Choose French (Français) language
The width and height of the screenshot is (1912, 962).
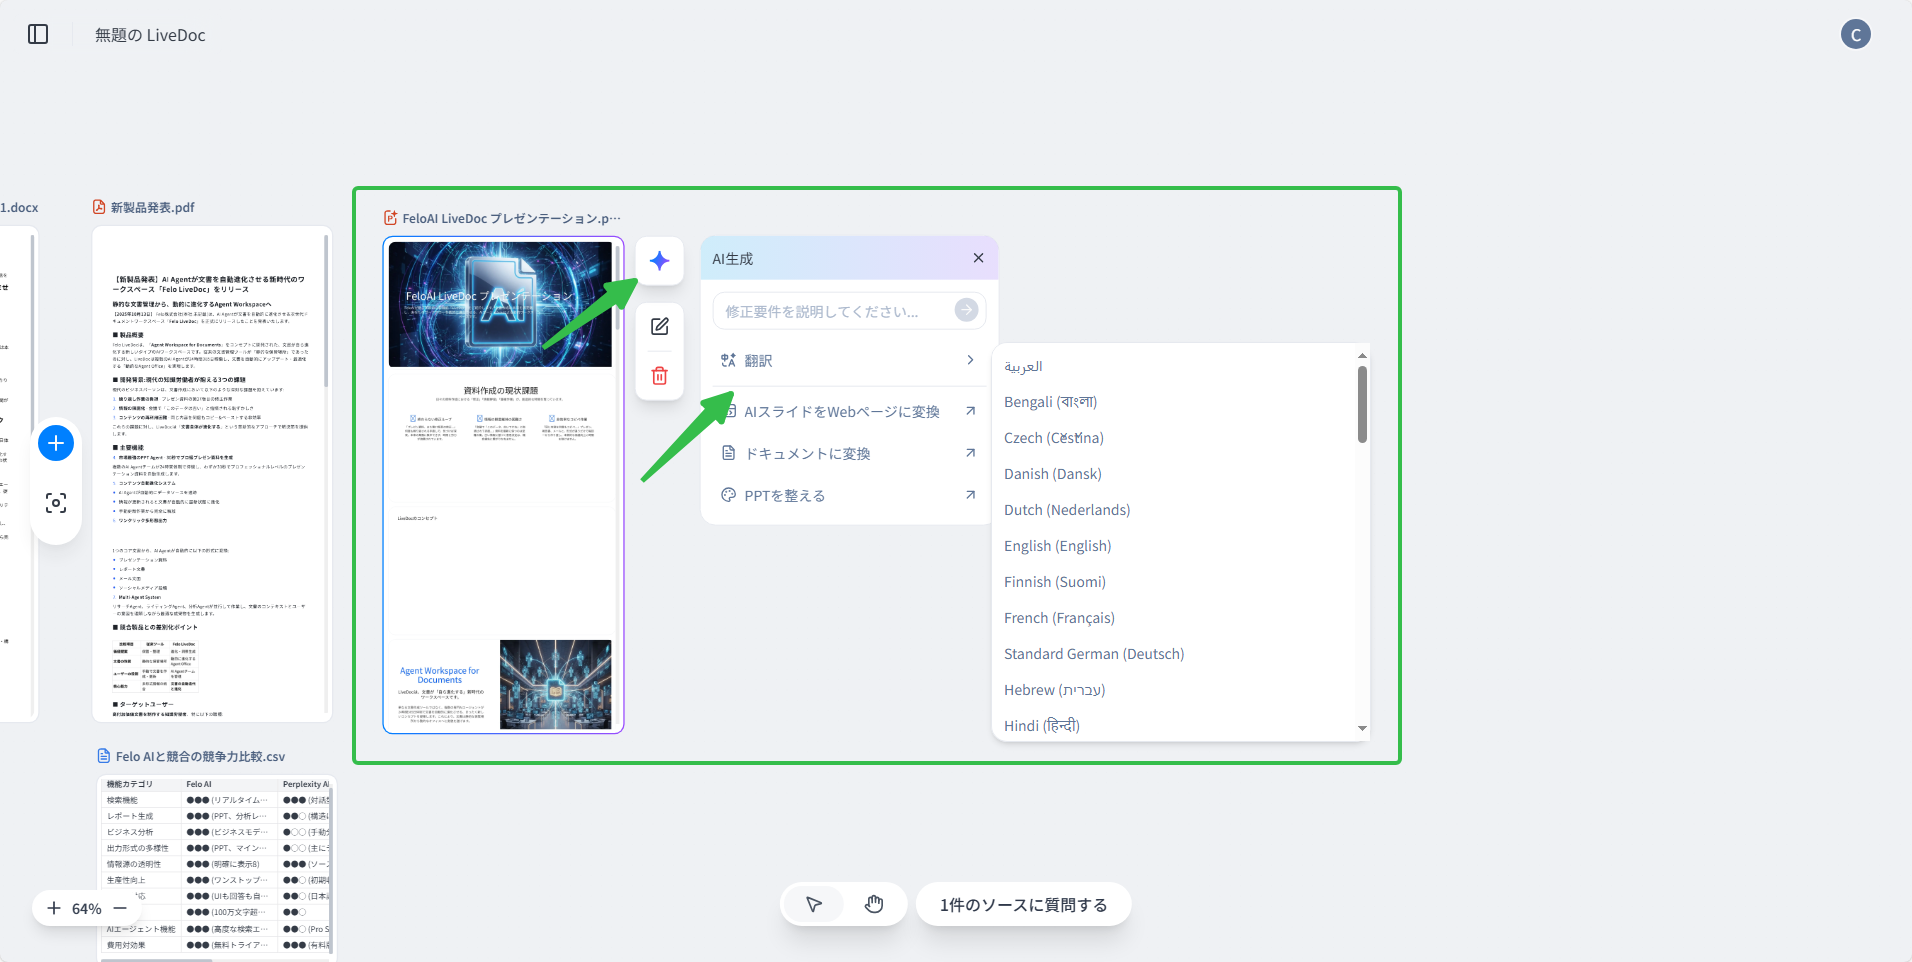tap(1059, 618)
